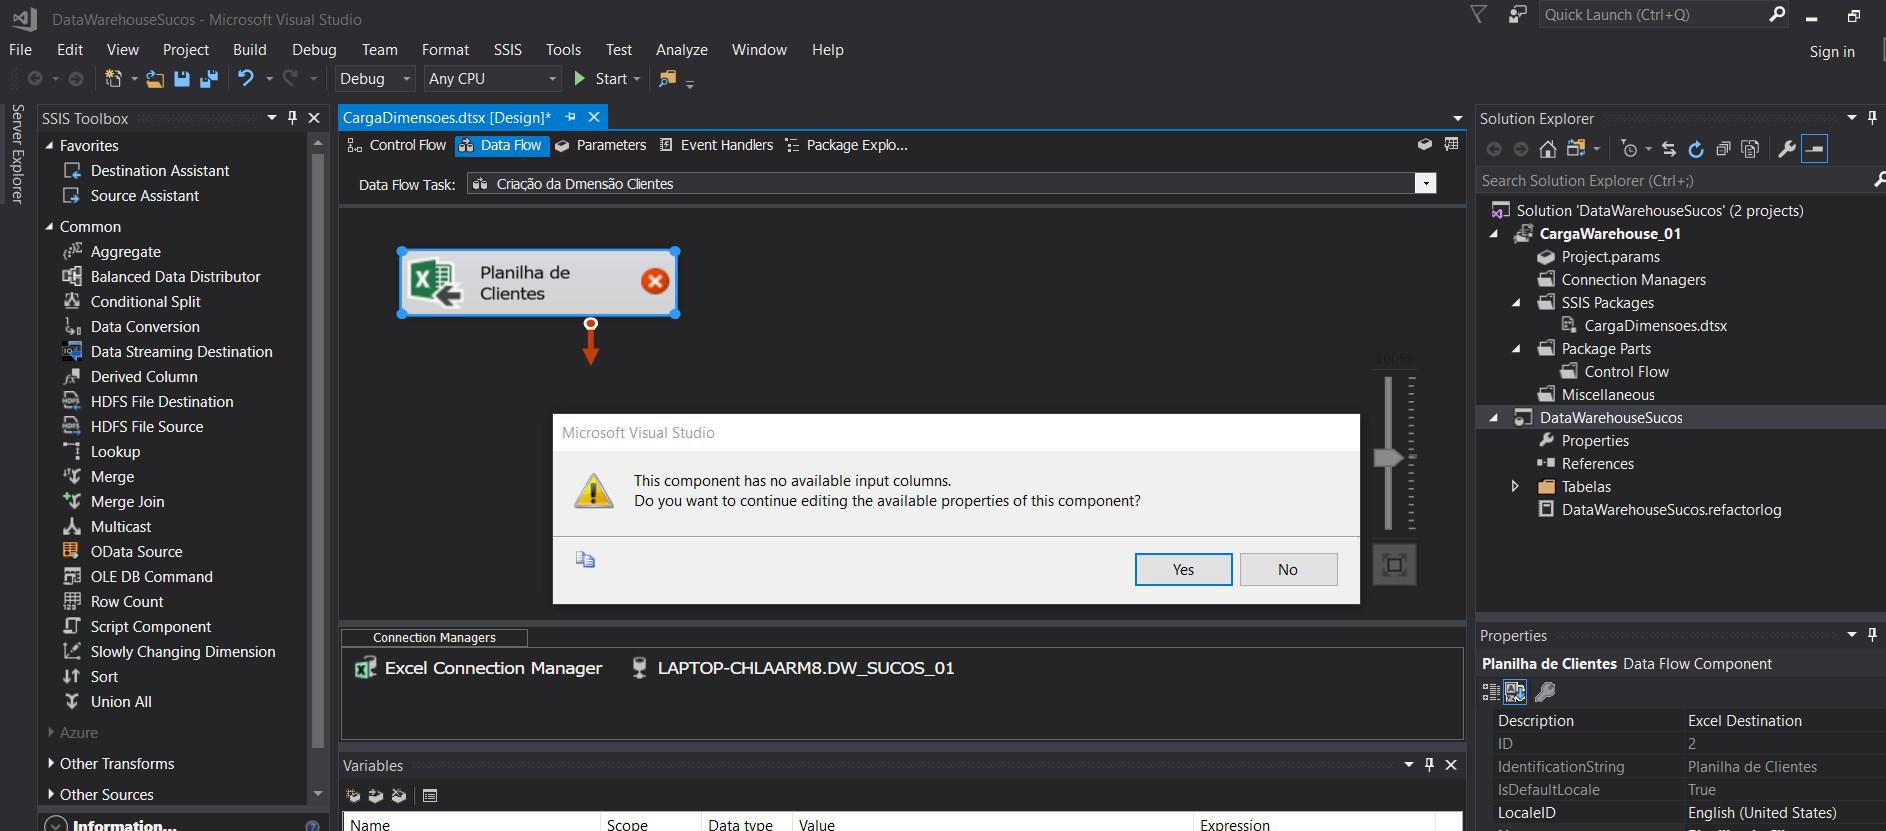The image size is (1886, 831).
Task: Click the wrench Properties icon in Solution Explorer
Action: (1786, 149)
